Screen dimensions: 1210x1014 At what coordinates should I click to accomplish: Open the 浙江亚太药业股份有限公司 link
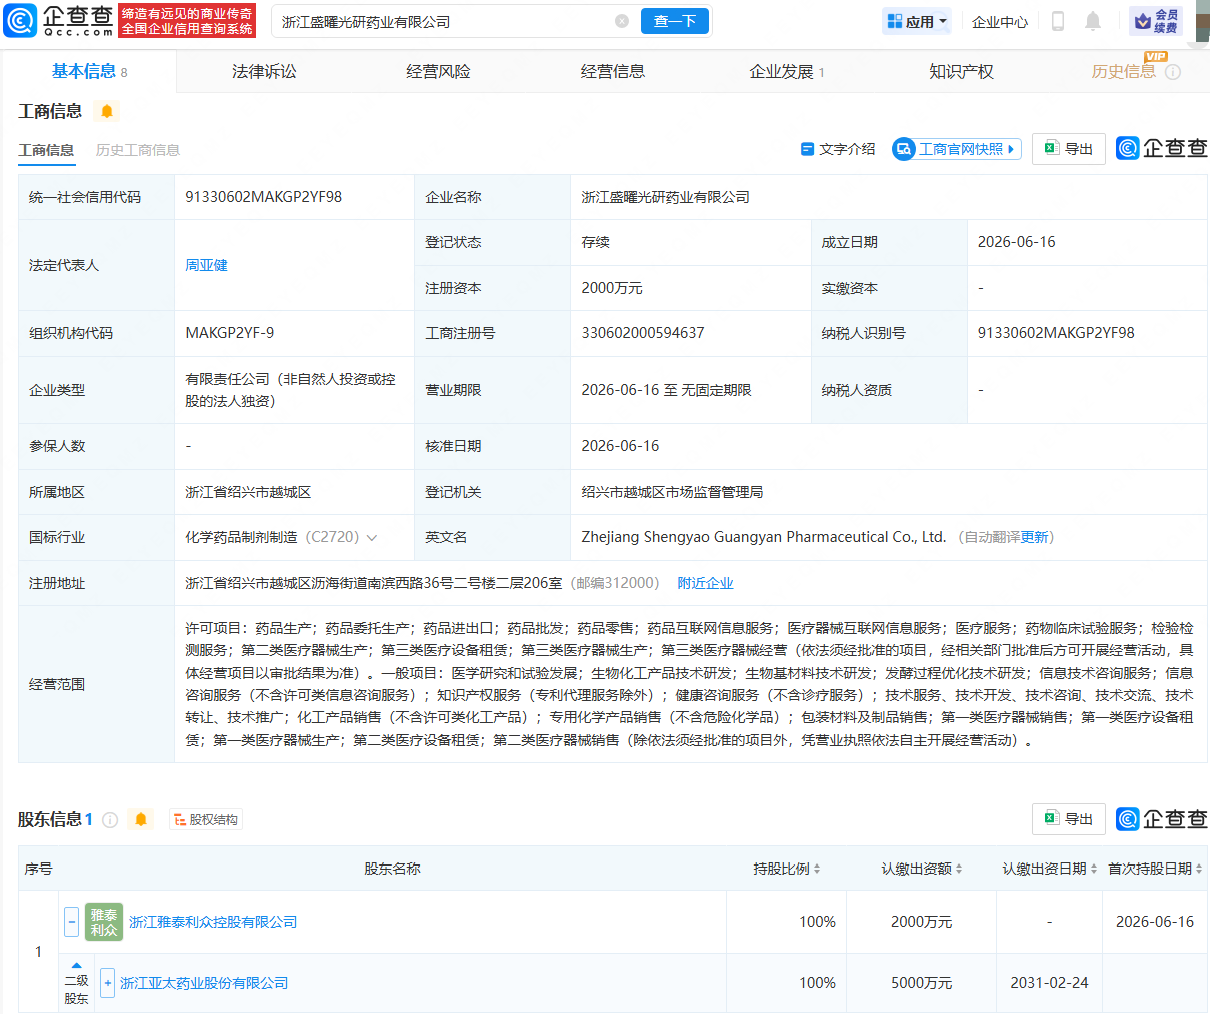click(204, 983)
